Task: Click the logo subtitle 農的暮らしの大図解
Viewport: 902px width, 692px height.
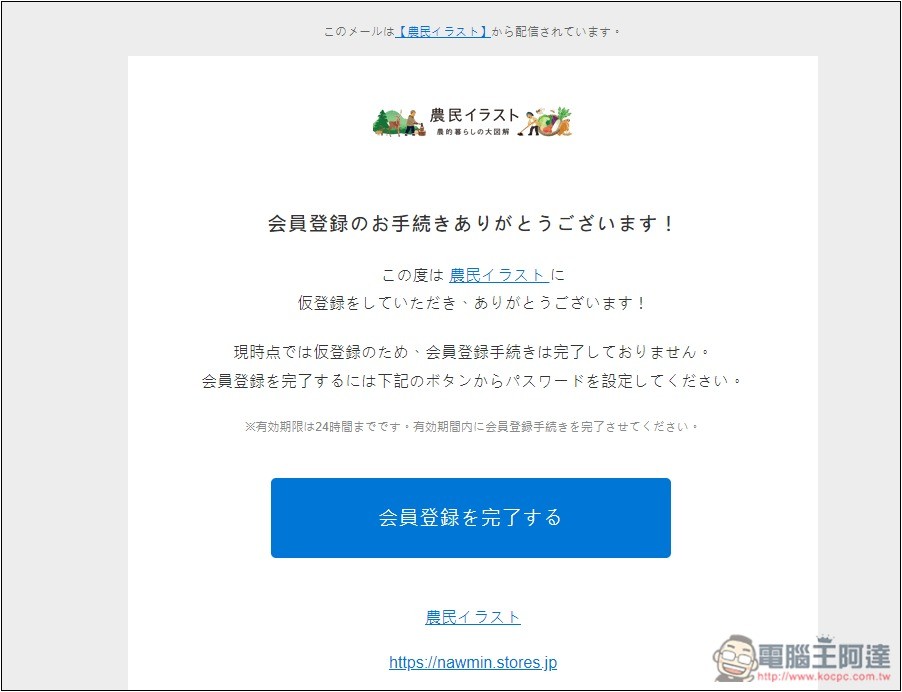Action: [473, 133]
